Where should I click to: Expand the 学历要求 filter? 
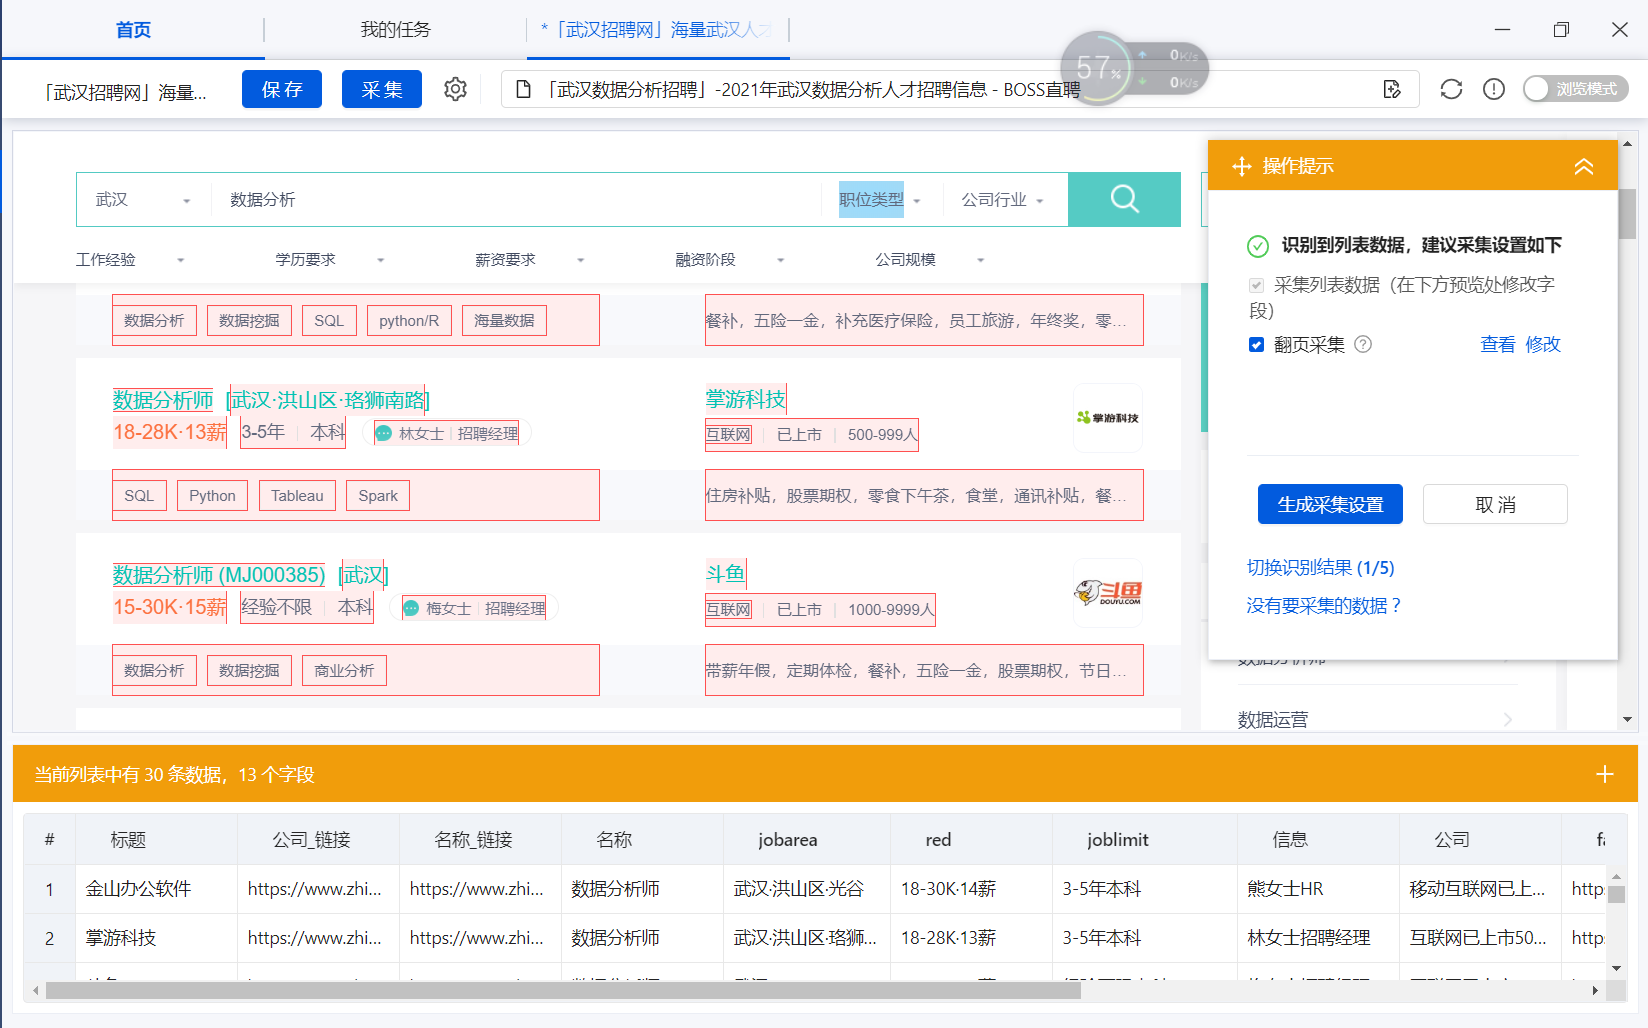coord(330,260)
